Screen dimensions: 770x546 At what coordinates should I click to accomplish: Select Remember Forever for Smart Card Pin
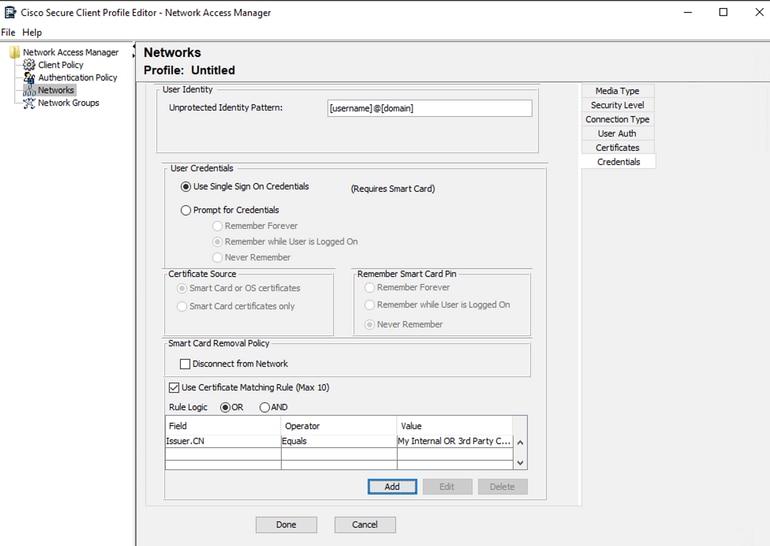point(370,288)
